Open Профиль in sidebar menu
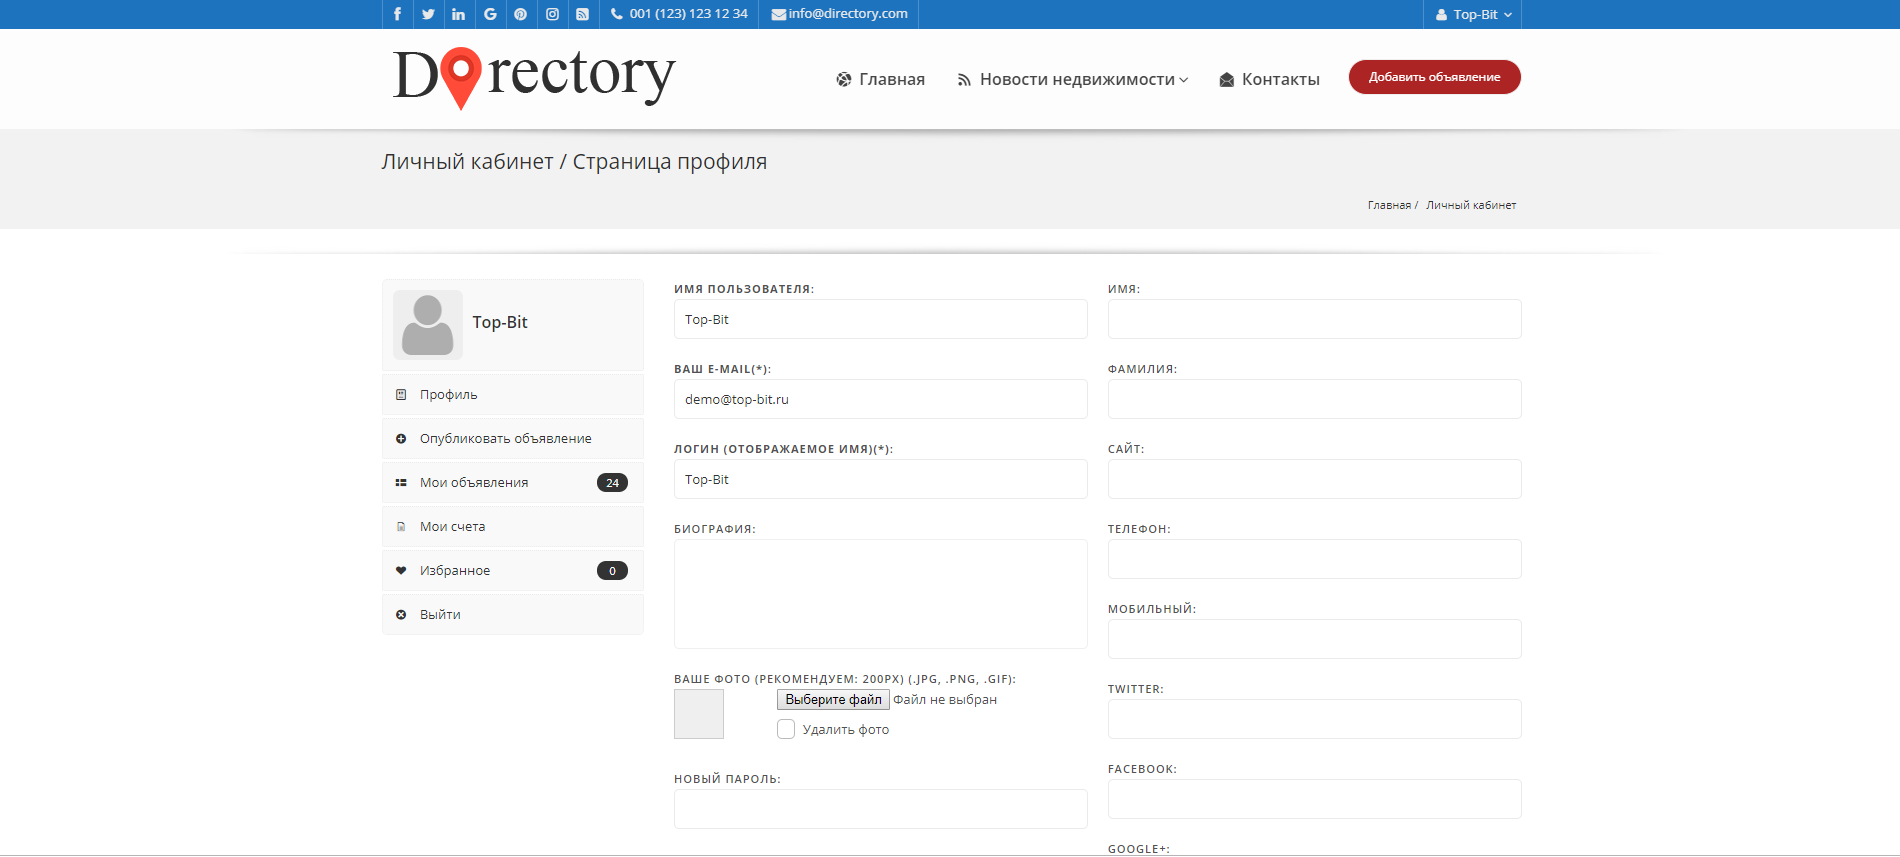The width and height of the screenshot is (1900, 857). click(x=513, y=395)
